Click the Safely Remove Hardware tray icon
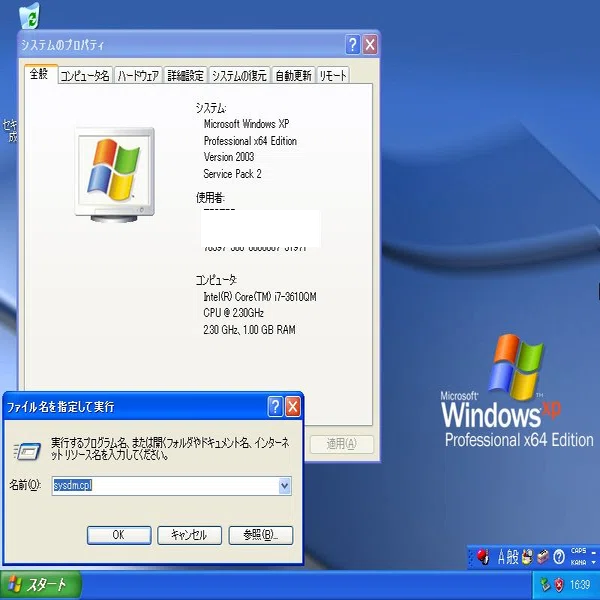Viewport: 600px width, 600px height. click(545, 585)
